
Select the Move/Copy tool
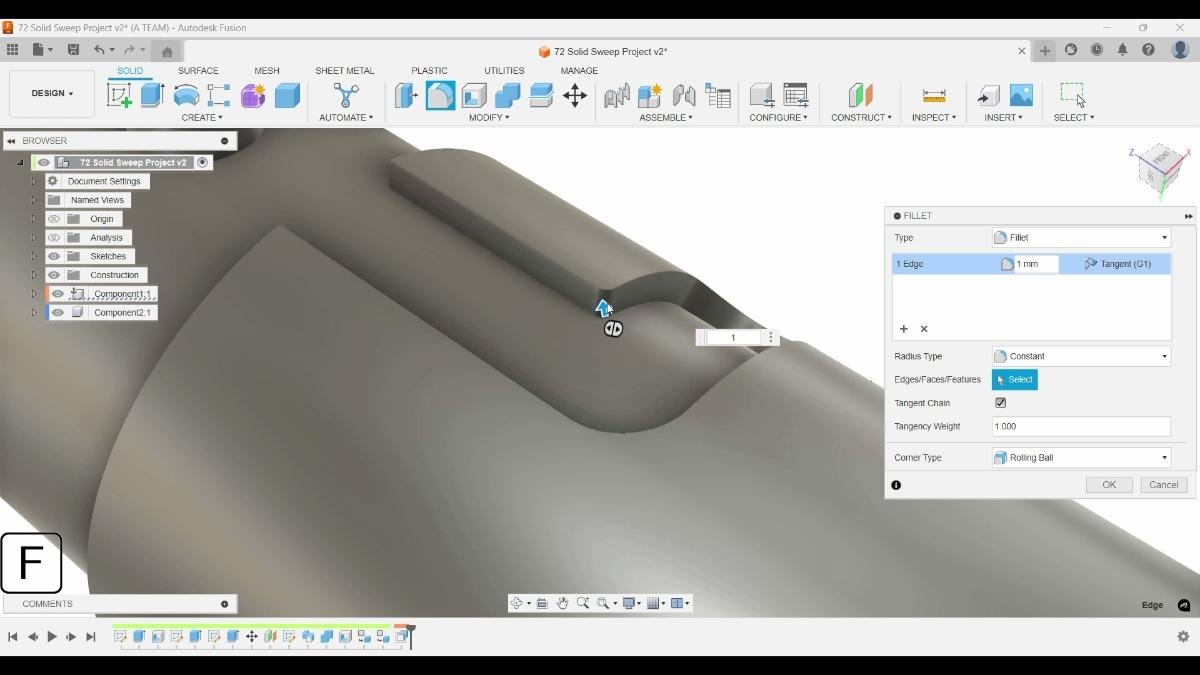pos(575,96)
